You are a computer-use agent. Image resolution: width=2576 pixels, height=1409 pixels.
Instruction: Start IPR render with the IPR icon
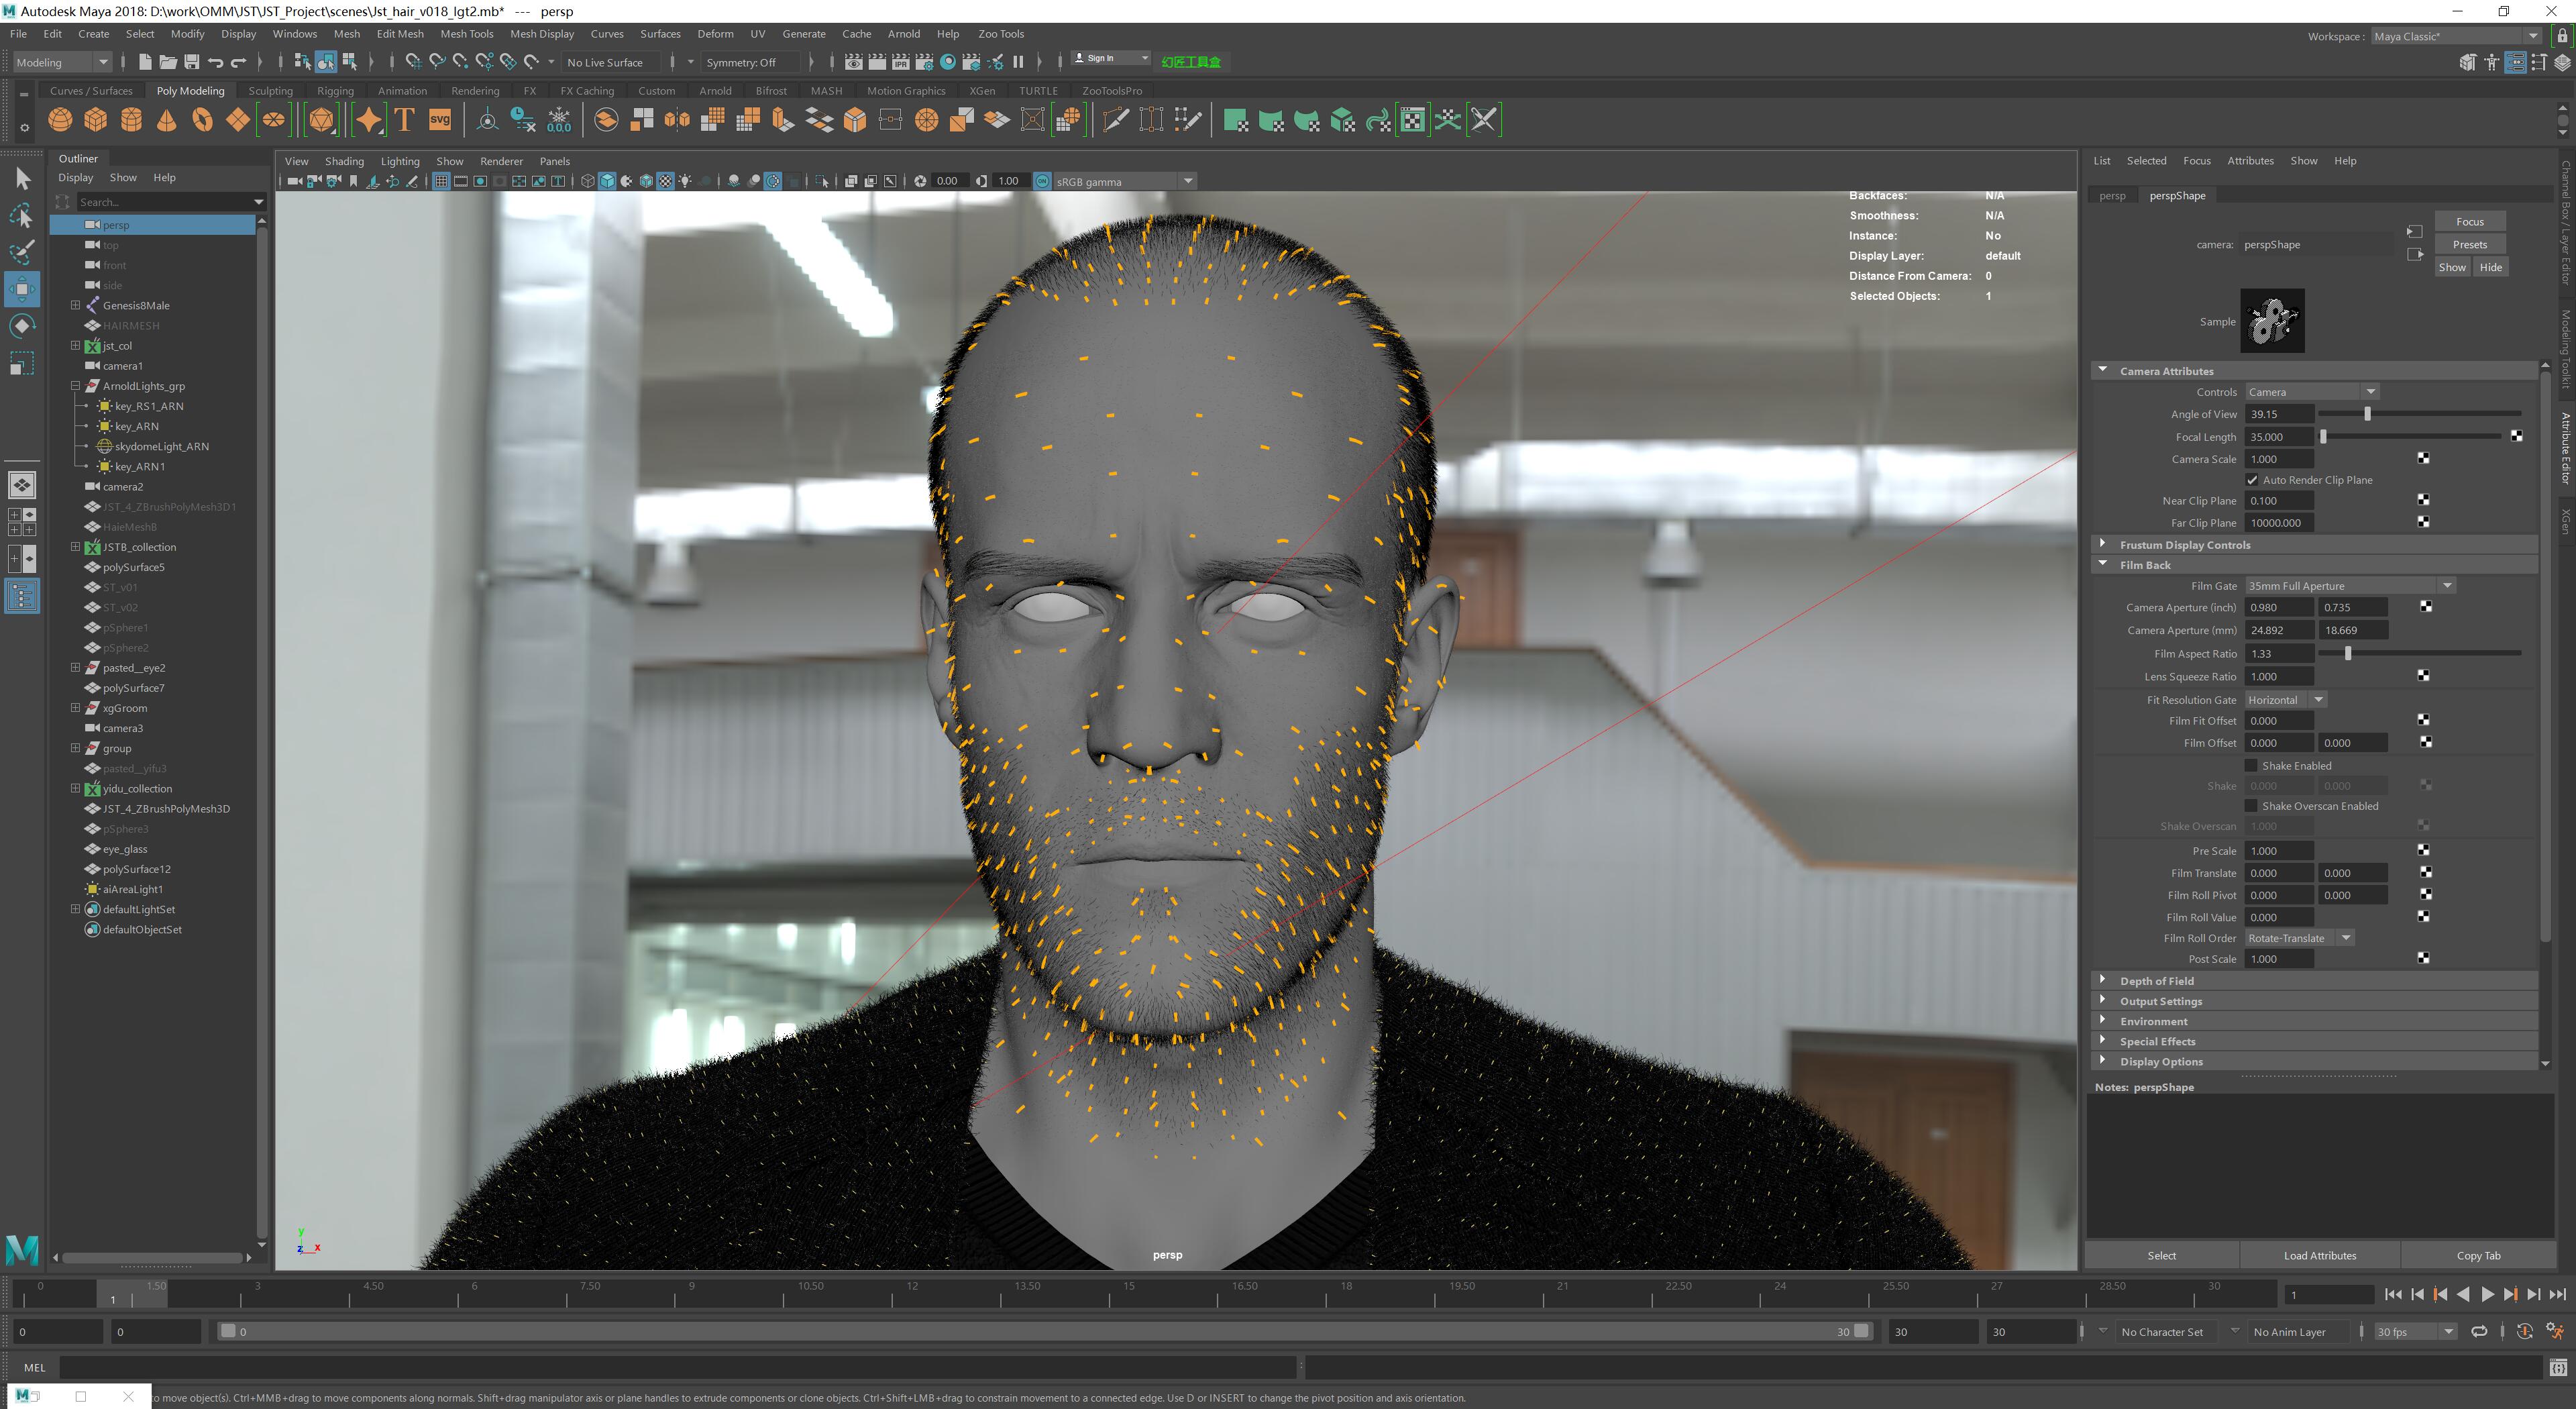901,62
